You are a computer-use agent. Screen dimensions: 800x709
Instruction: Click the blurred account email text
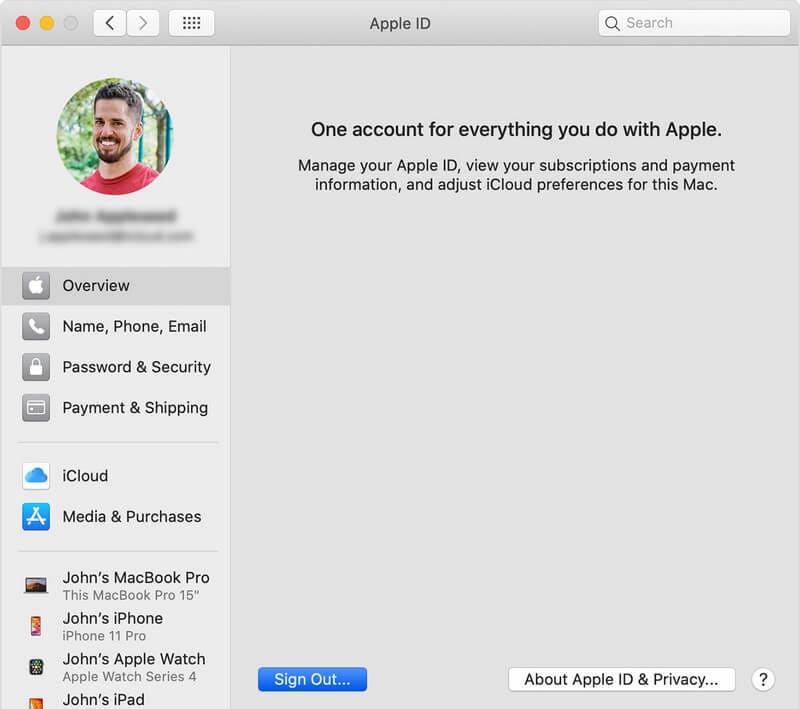pos(116,236)
